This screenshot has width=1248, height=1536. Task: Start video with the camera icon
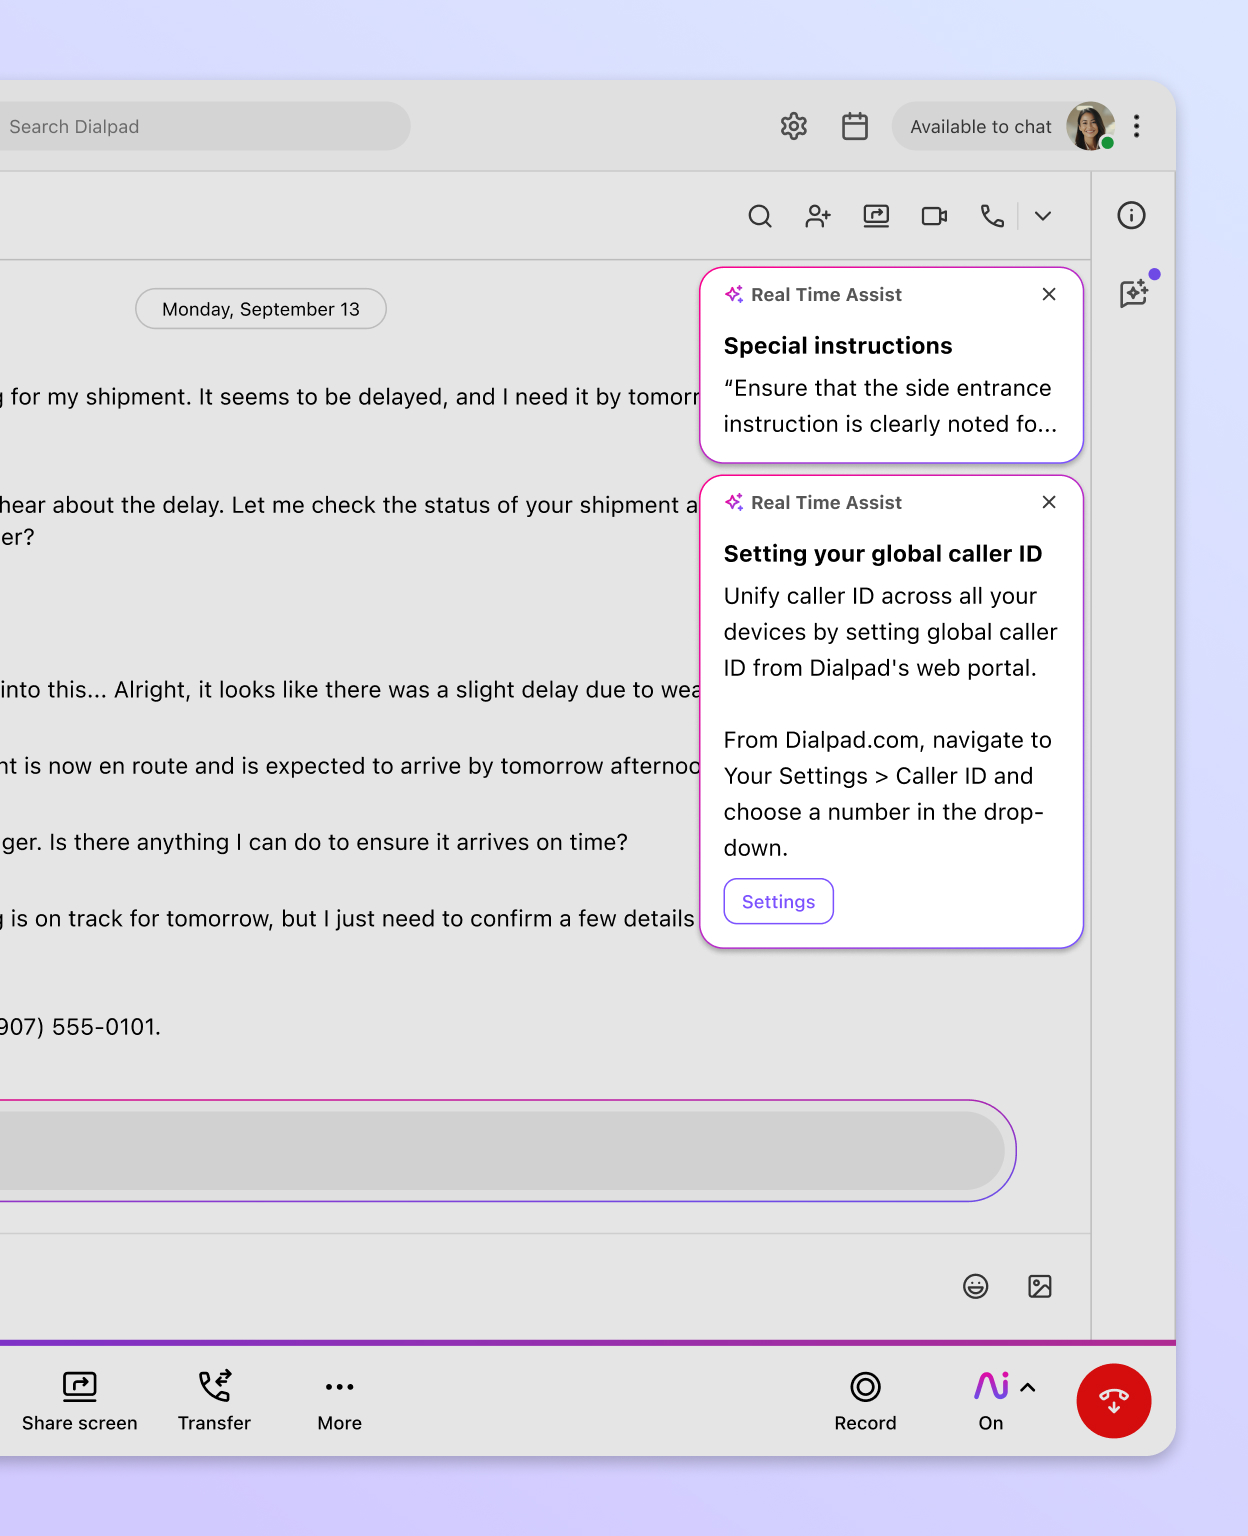934,216
